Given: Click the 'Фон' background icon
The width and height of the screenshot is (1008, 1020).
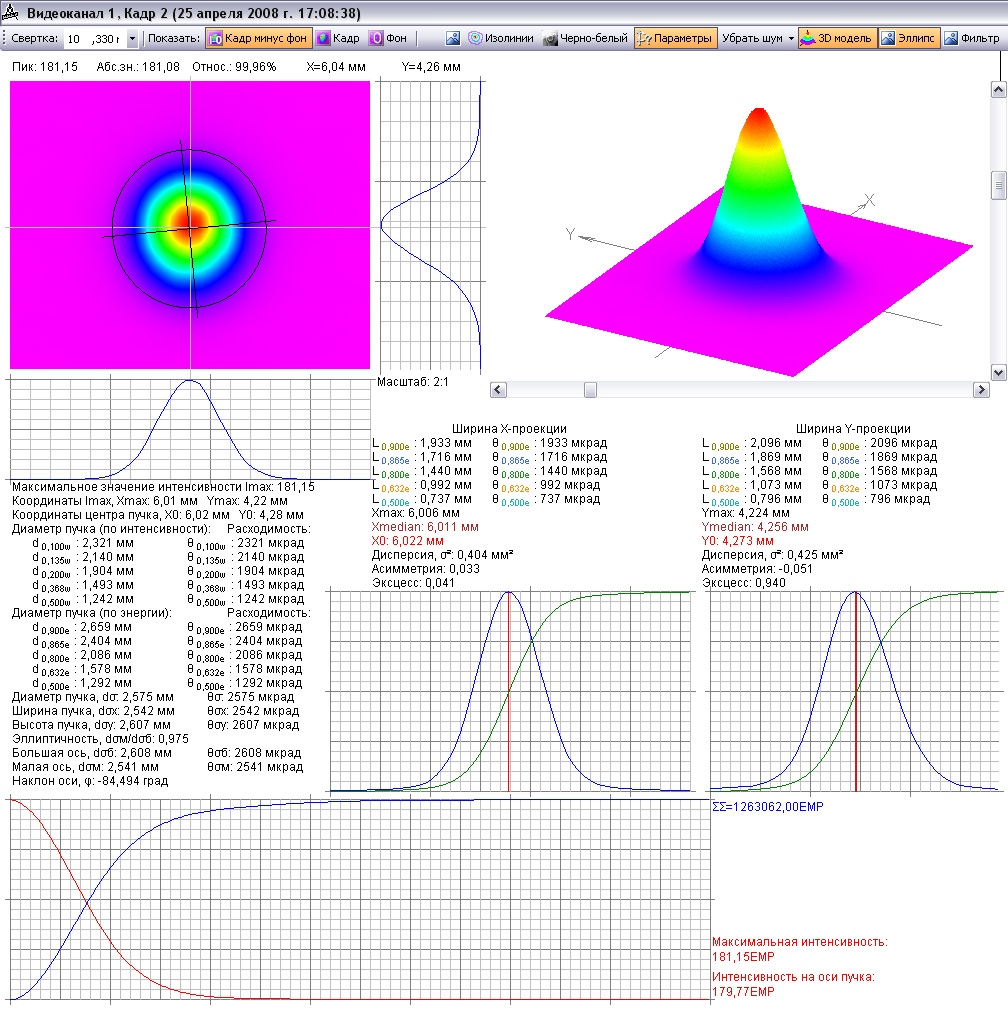Looking at the screenshot, I should pos(376,38).
